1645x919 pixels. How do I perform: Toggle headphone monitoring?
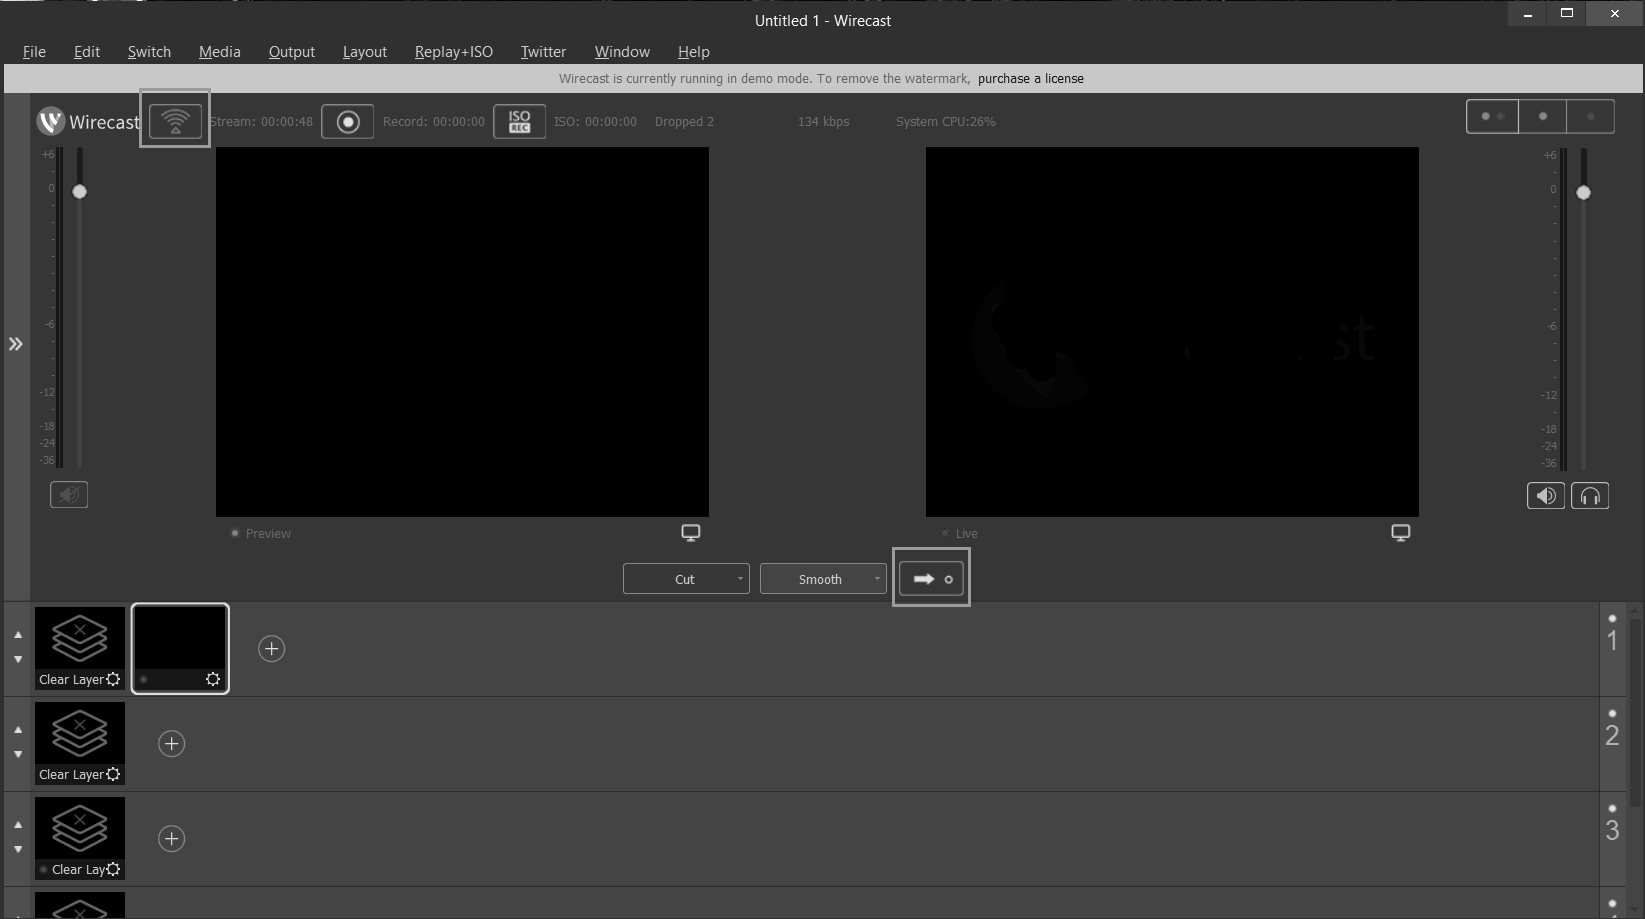1590,494
